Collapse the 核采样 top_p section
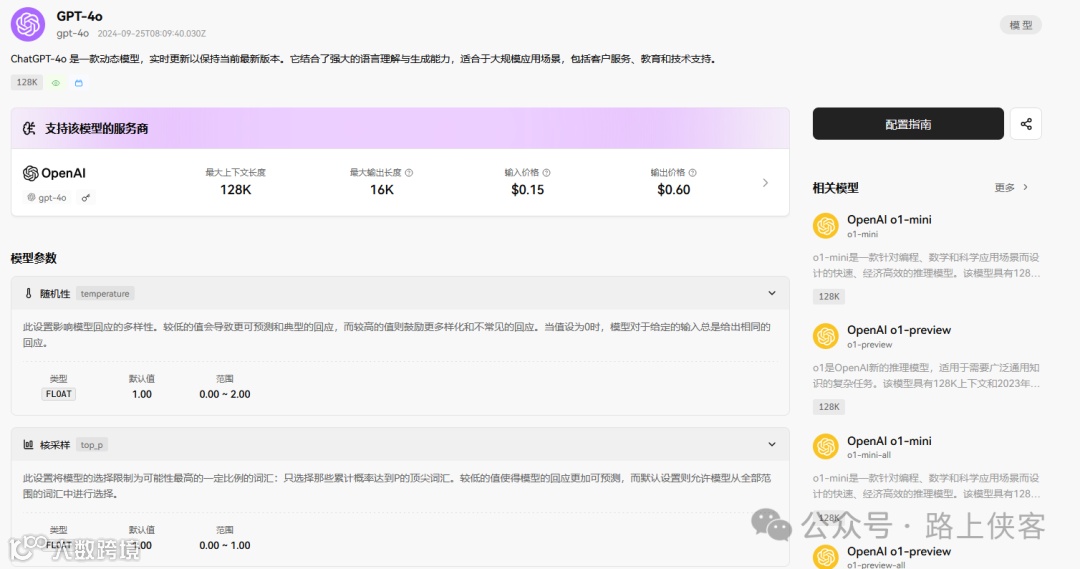This screenshot has width=1080, height=569. 772,444
